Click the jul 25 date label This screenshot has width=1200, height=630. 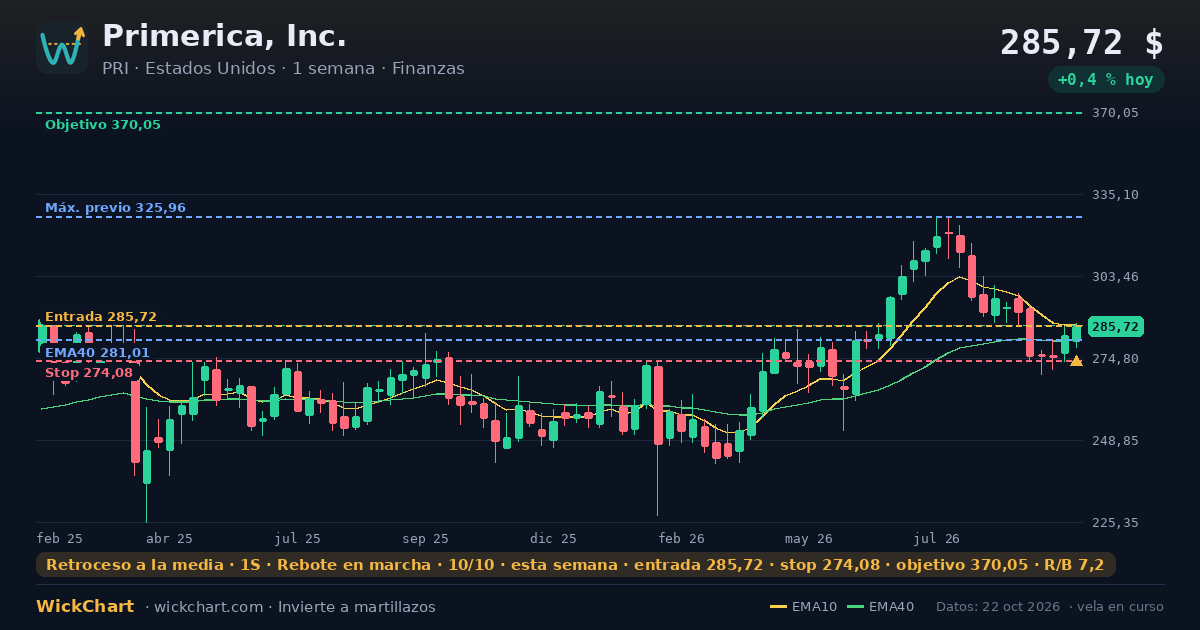(x=298, y=538)
